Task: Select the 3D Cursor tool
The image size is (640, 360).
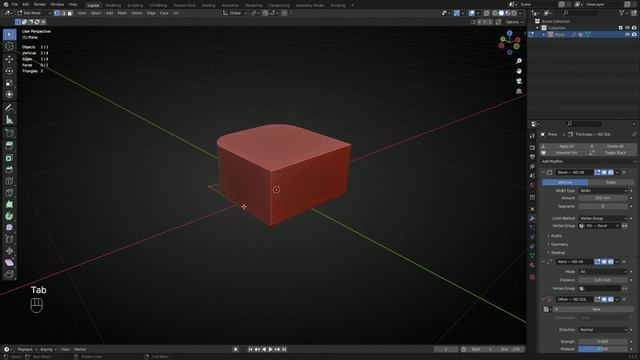Action: coord(9,46)
